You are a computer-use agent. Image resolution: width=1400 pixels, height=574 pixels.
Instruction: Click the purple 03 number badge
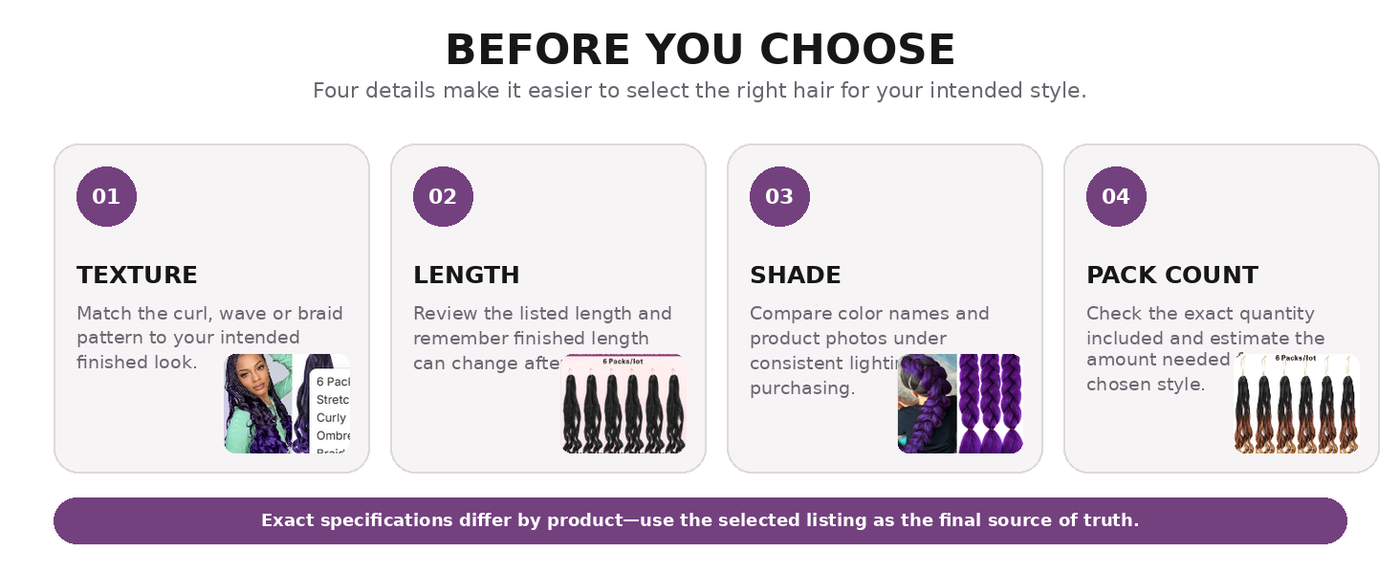pos(779,197)
